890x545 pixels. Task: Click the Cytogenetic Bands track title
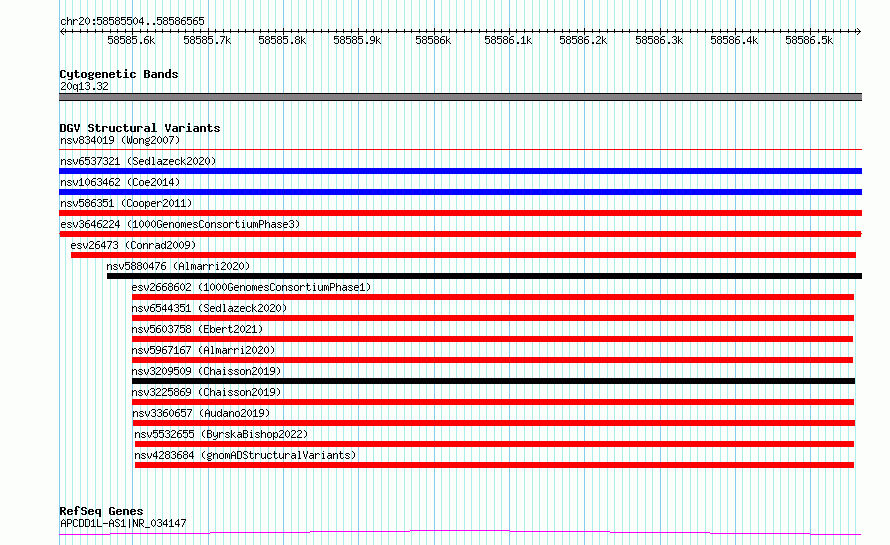[119, 74]
